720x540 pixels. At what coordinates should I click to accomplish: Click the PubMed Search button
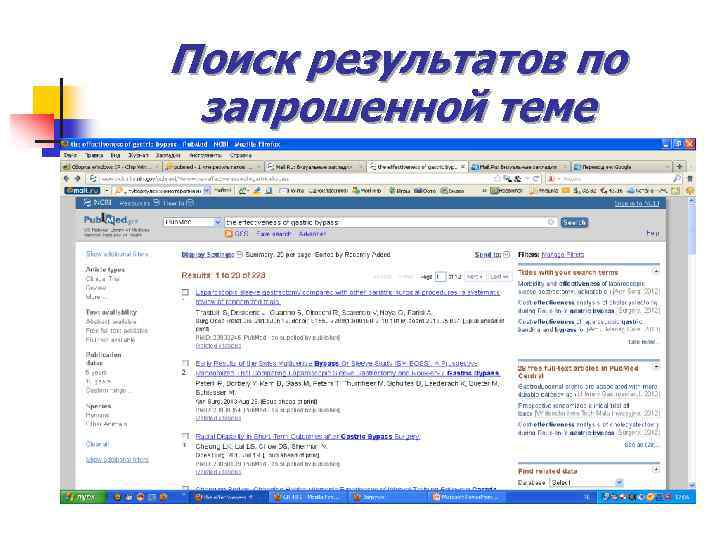(574, 222)
